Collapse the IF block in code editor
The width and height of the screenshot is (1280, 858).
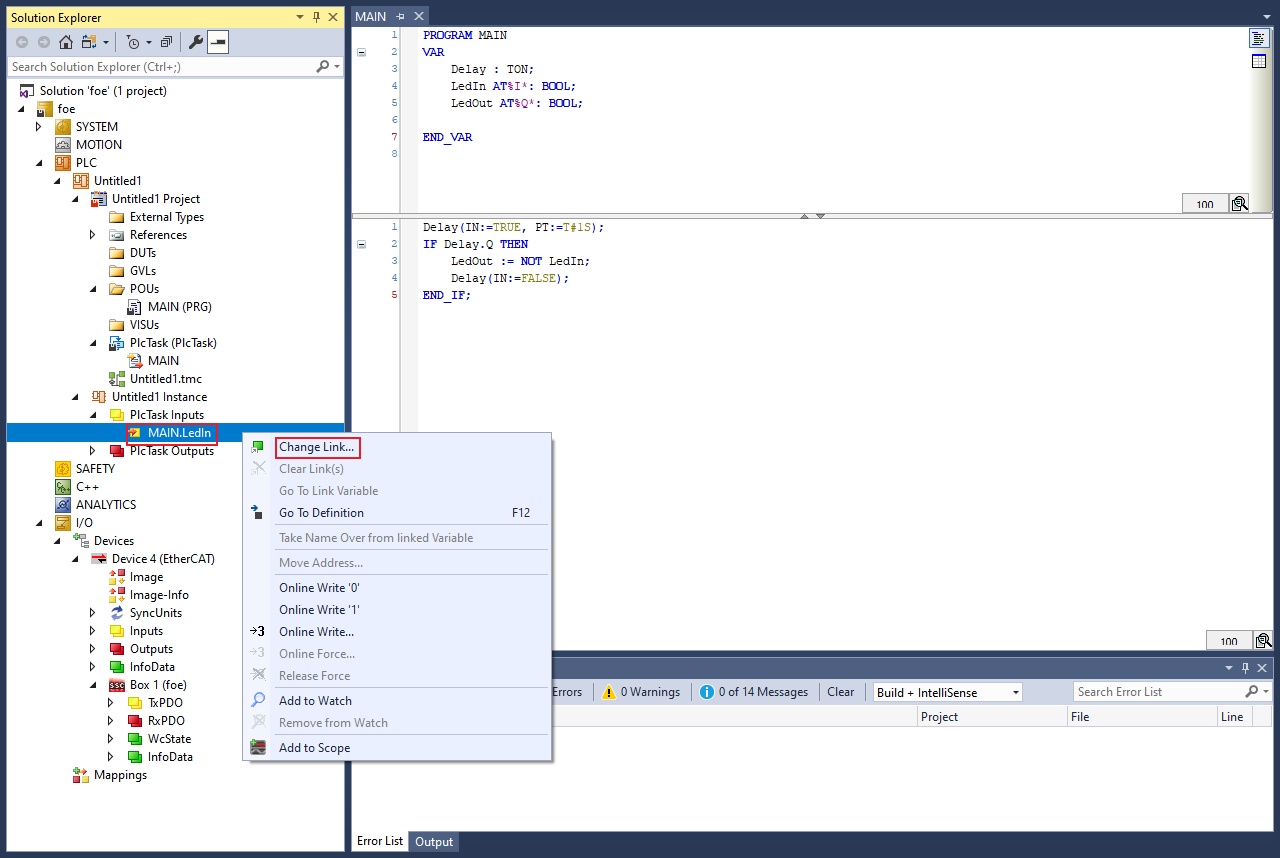tap(361, 244)
